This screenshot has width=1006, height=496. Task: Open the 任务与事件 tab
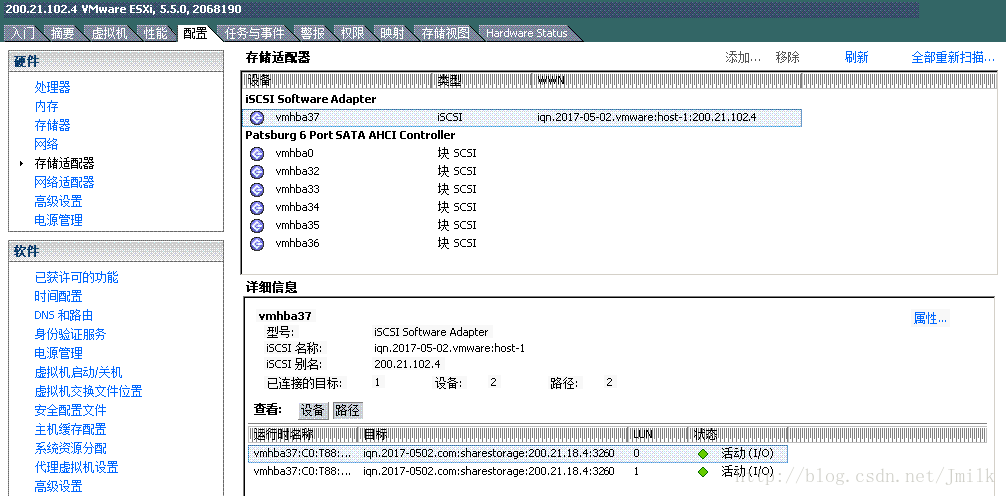(x=255, y=33)
